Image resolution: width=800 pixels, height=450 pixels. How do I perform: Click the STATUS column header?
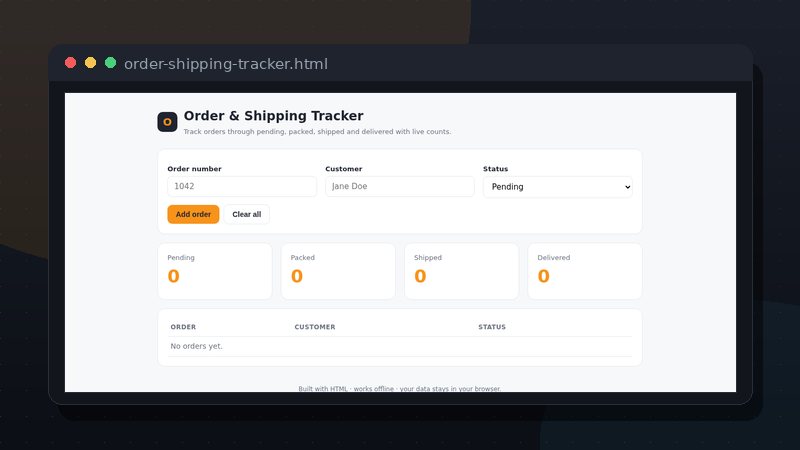492,327
